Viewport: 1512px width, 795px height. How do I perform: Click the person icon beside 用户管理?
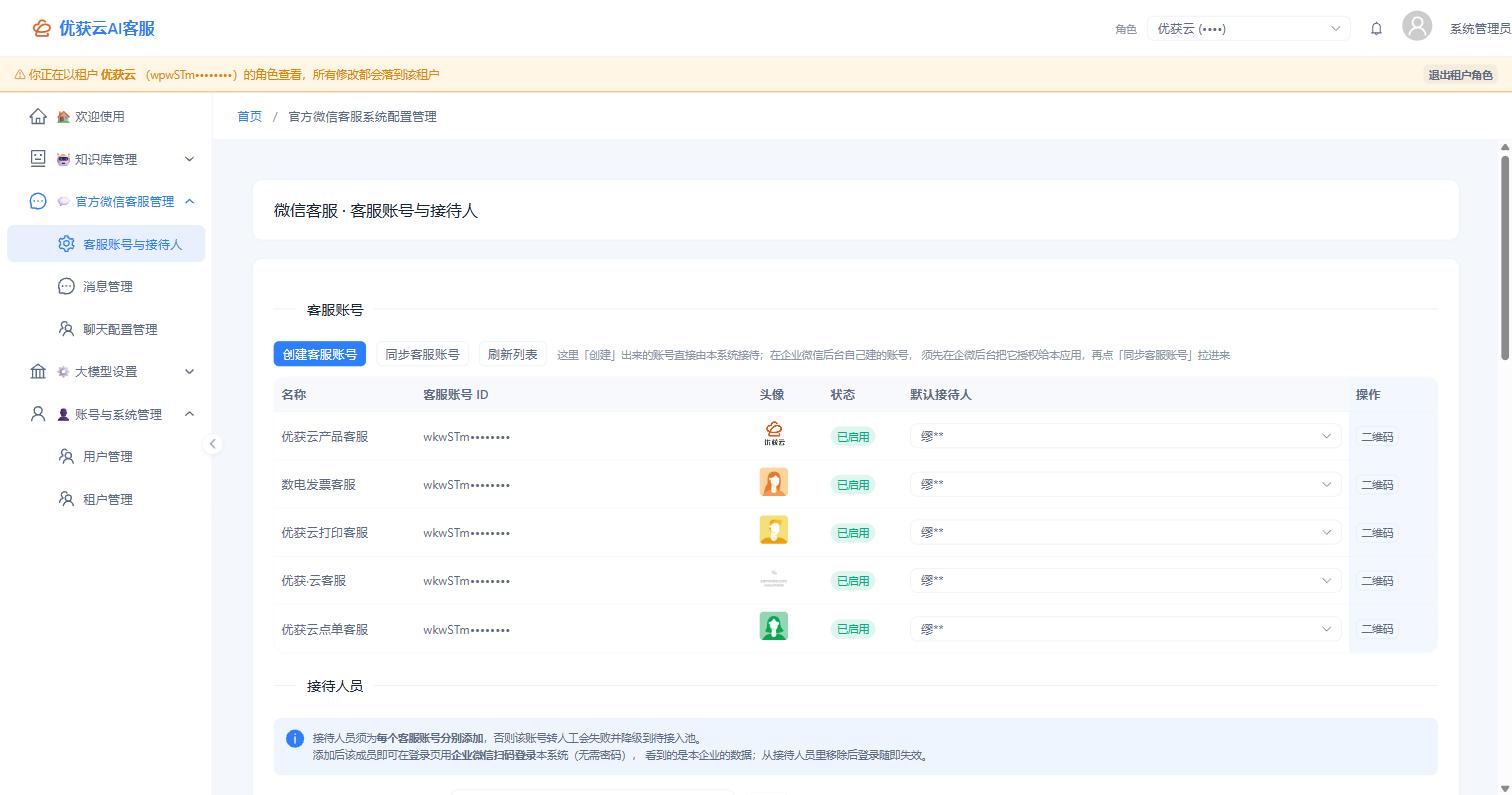pyautogui.click(x=66, y=456)
